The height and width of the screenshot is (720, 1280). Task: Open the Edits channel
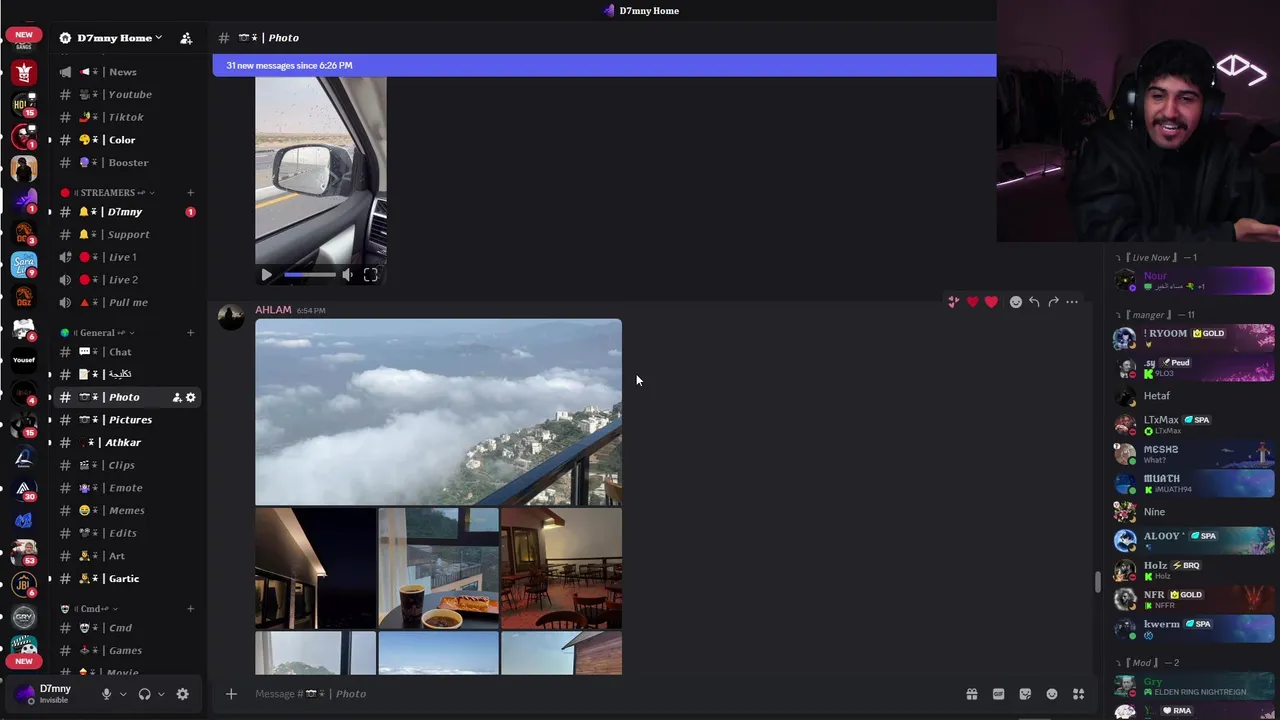pyautogui.click(x=123, y=533)
